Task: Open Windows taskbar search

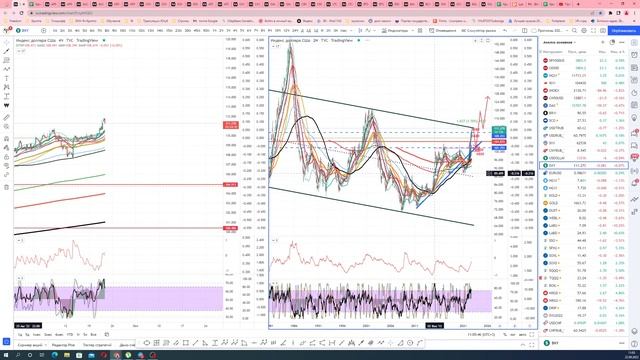Action: click(x=18, y=356)
